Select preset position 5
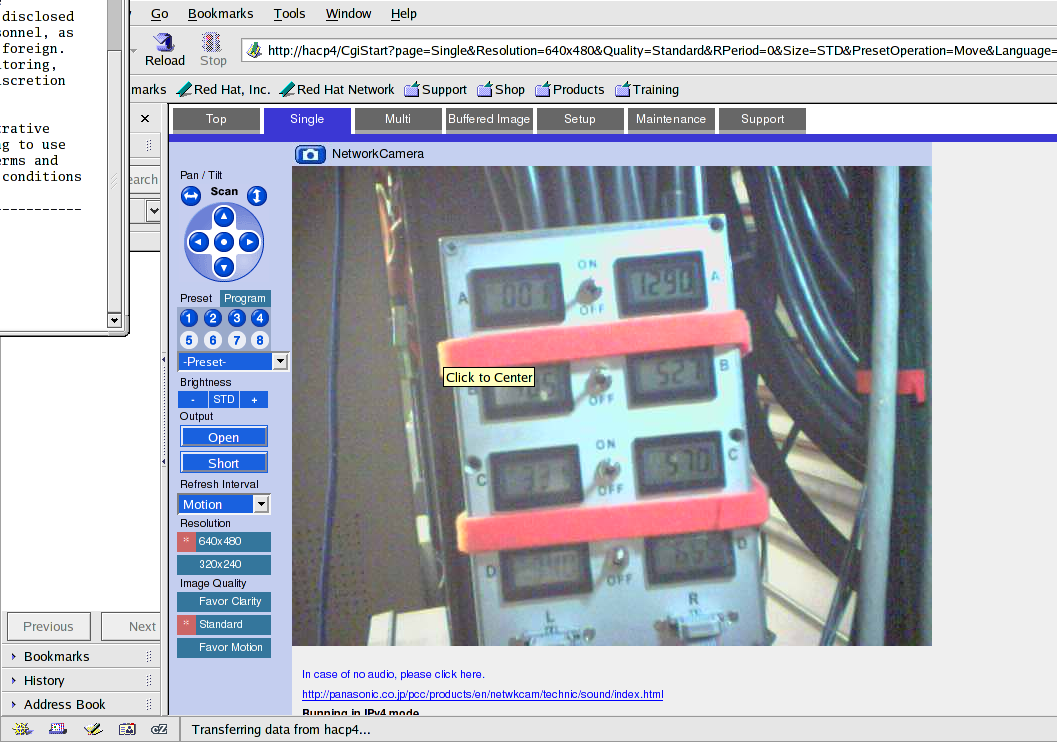Viewport: 1057px width, 742px height. tap(189, 340)
